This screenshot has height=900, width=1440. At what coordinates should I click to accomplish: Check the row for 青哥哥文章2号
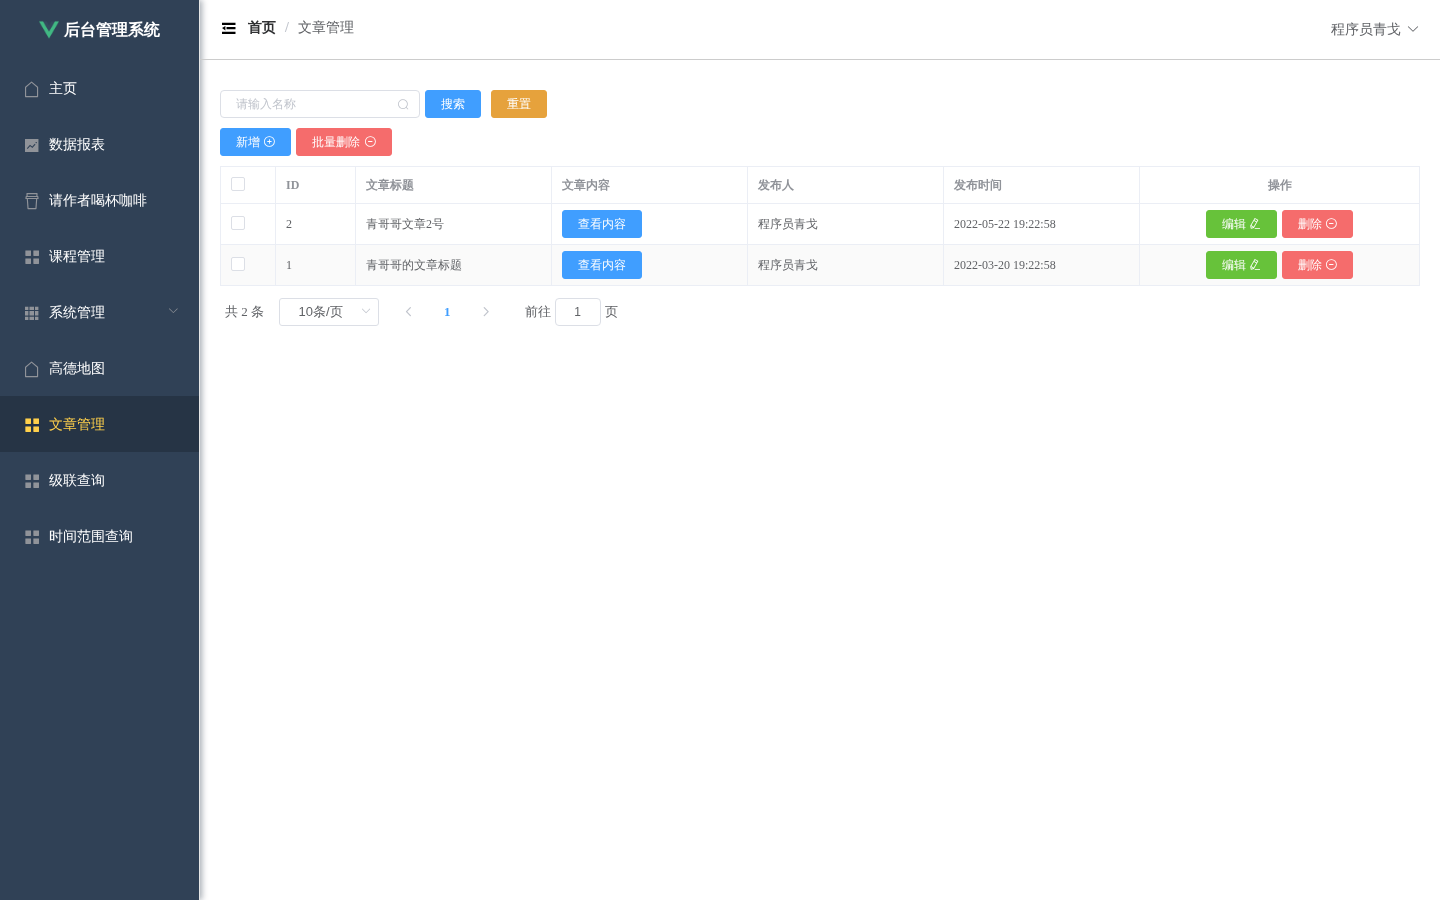238,223
